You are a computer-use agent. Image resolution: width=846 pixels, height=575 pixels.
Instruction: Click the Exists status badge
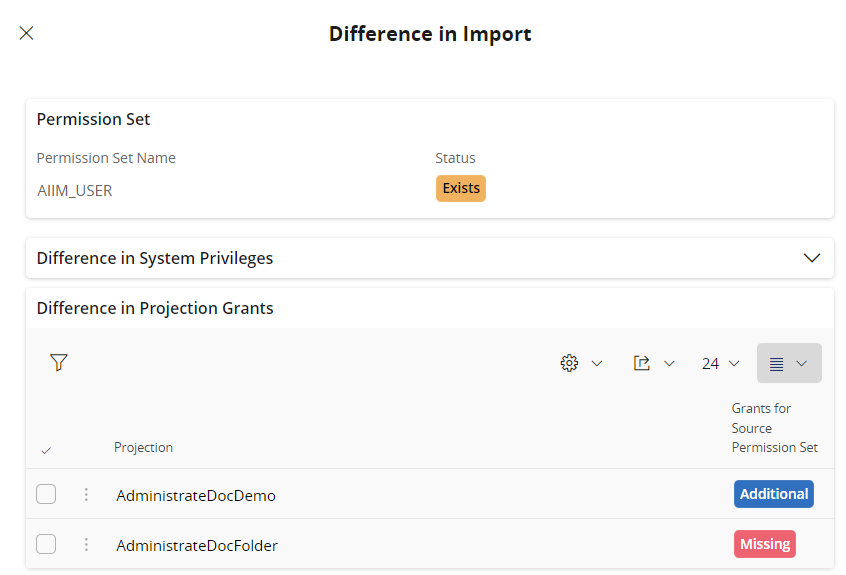pyautogui.click(x=461, y=188)
